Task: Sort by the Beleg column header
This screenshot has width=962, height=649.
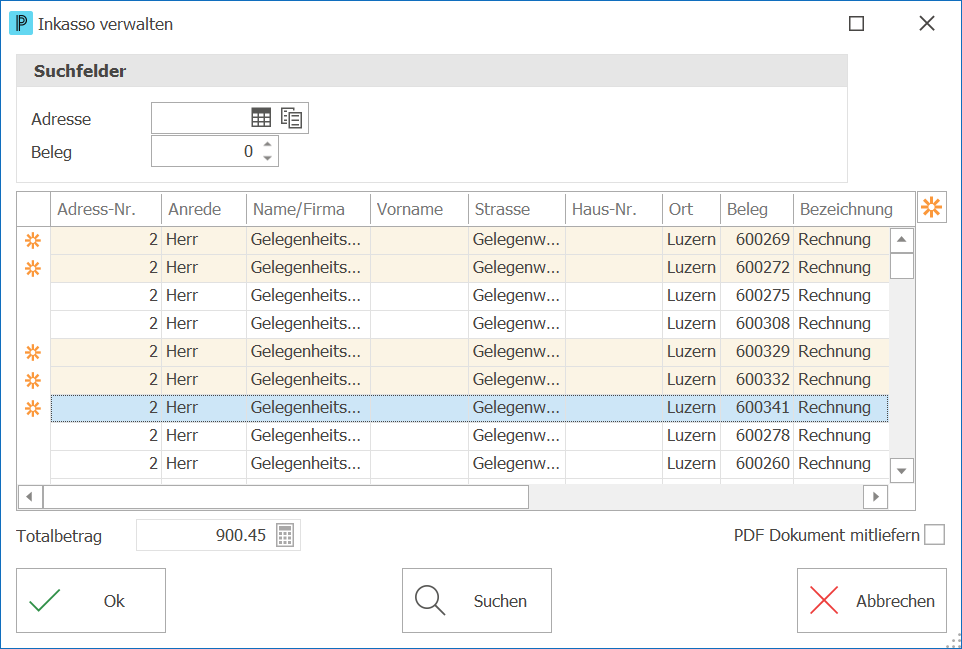Action: 757,209
